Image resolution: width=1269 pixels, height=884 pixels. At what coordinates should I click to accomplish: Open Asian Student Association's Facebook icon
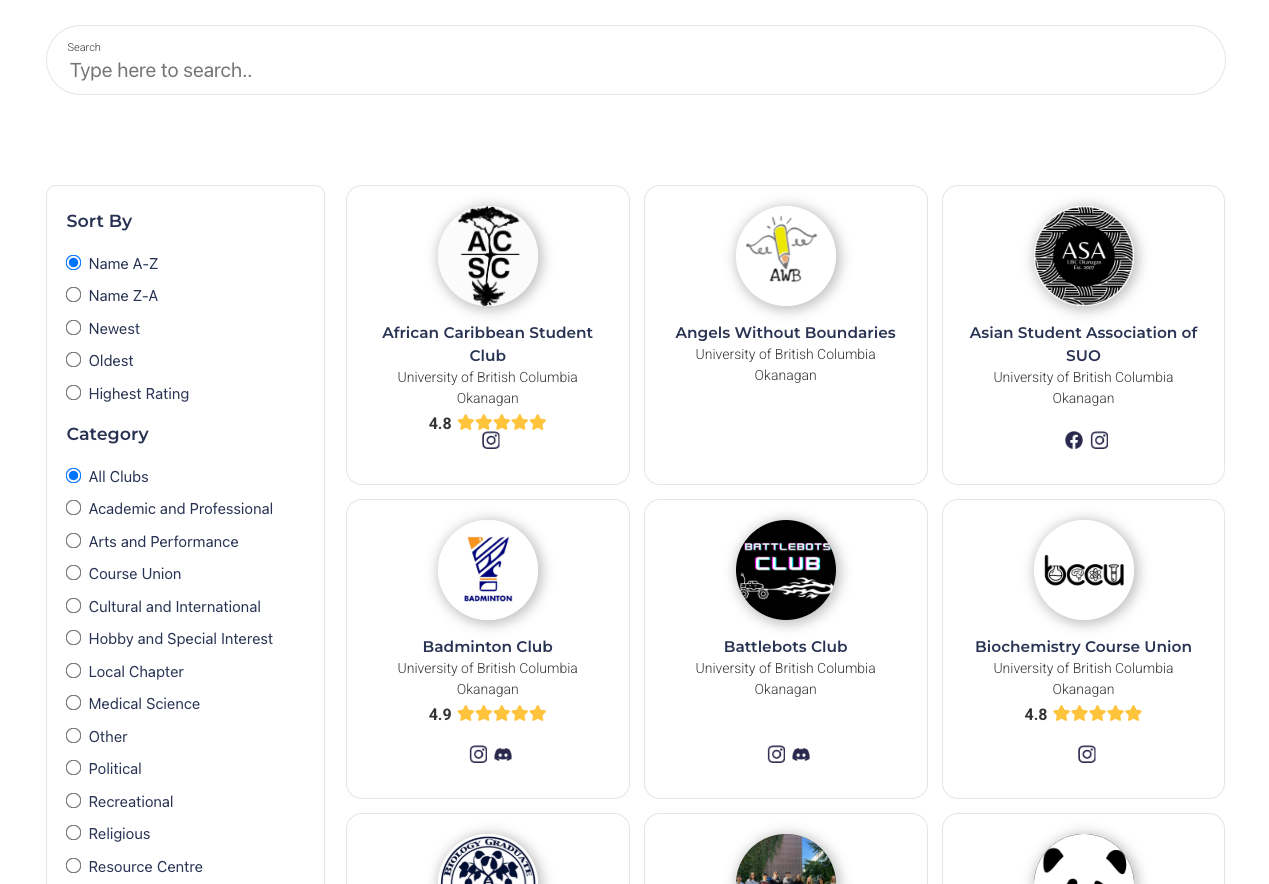coord(1074,440)
